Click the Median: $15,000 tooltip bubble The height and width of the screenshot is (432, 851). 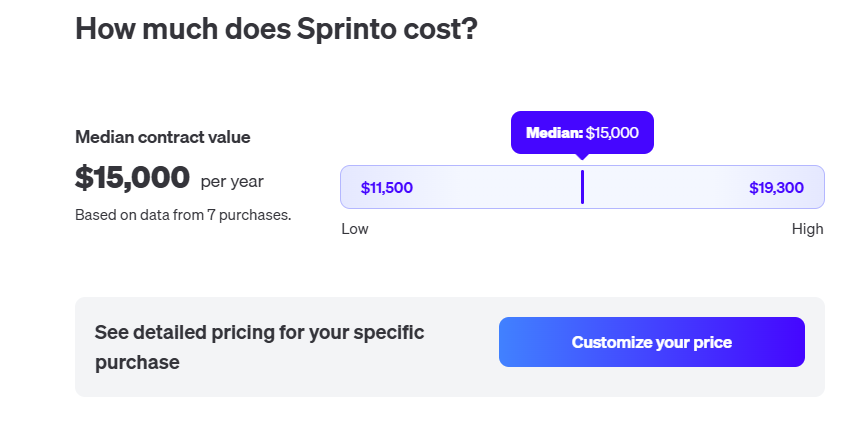582,132
